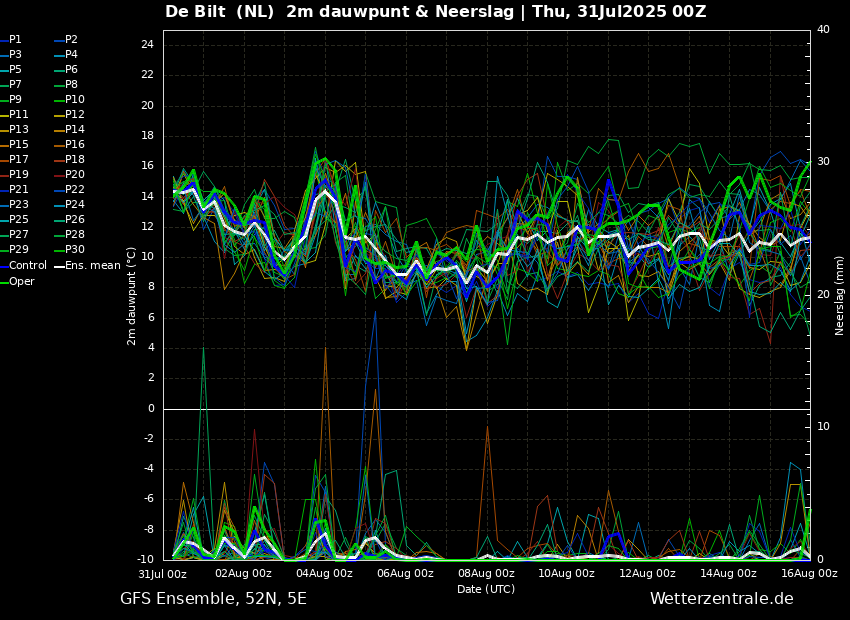Viewport: 850px width, 620px height.
Task: Select the 04Aug 00z date label
Action: 324,573
